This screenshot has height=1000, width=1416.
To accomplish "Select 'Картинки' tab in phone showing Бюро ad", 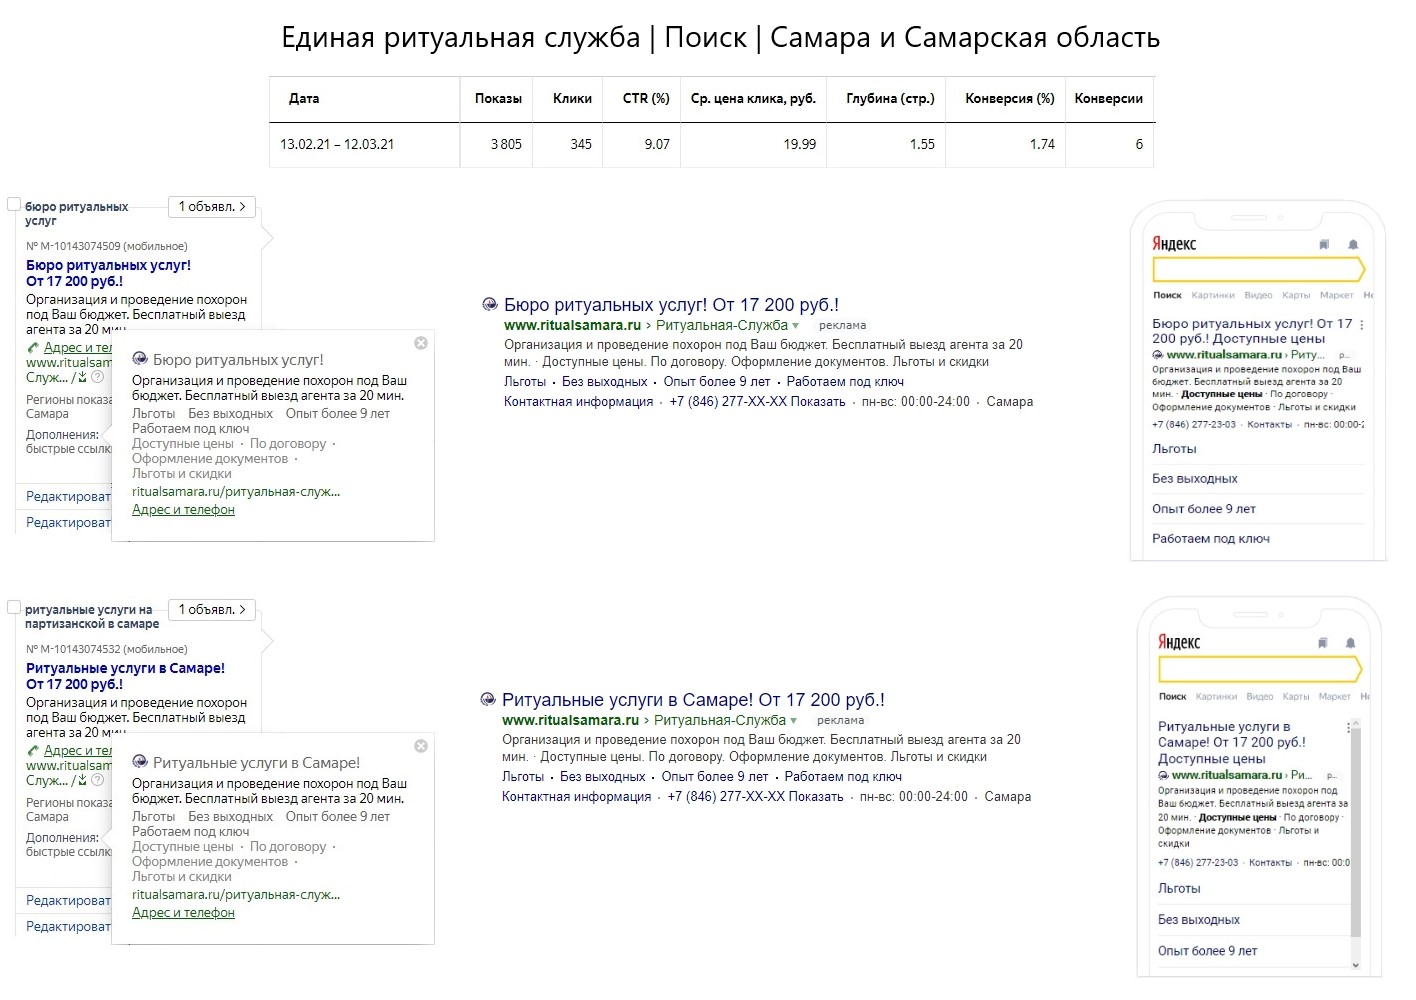I will [1213, 295].
